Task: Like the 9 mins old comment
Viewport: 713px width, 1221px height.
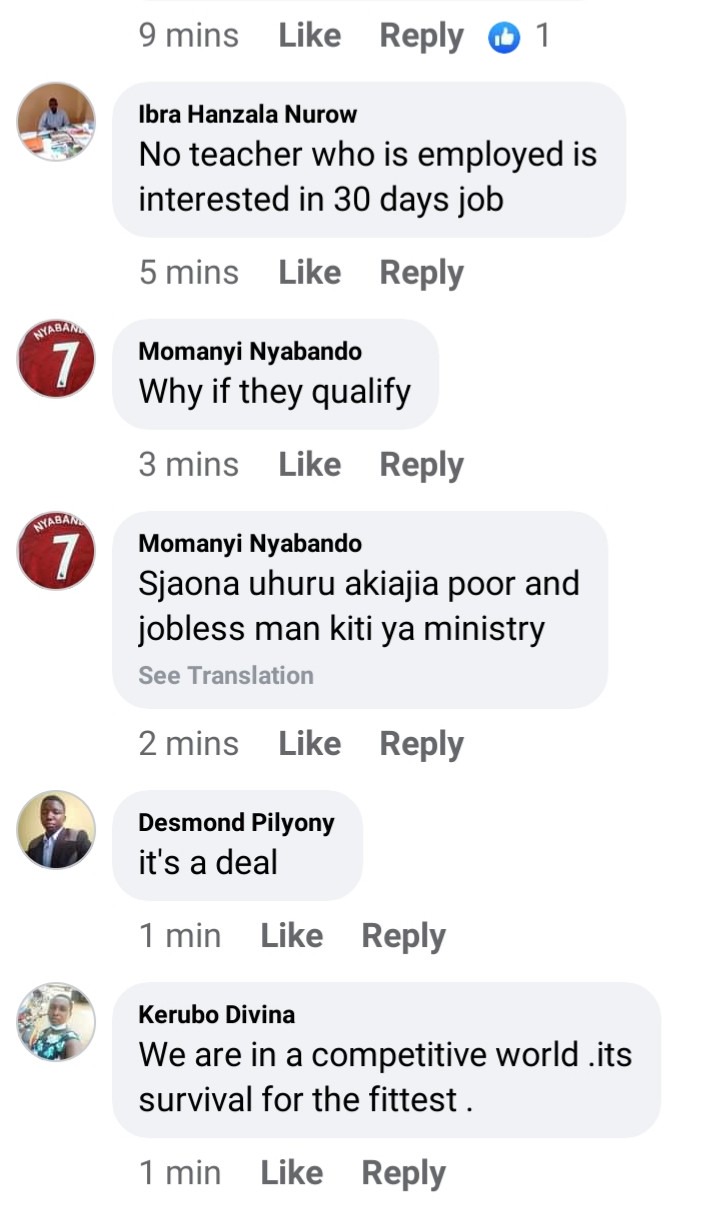Action: [309, 36]
